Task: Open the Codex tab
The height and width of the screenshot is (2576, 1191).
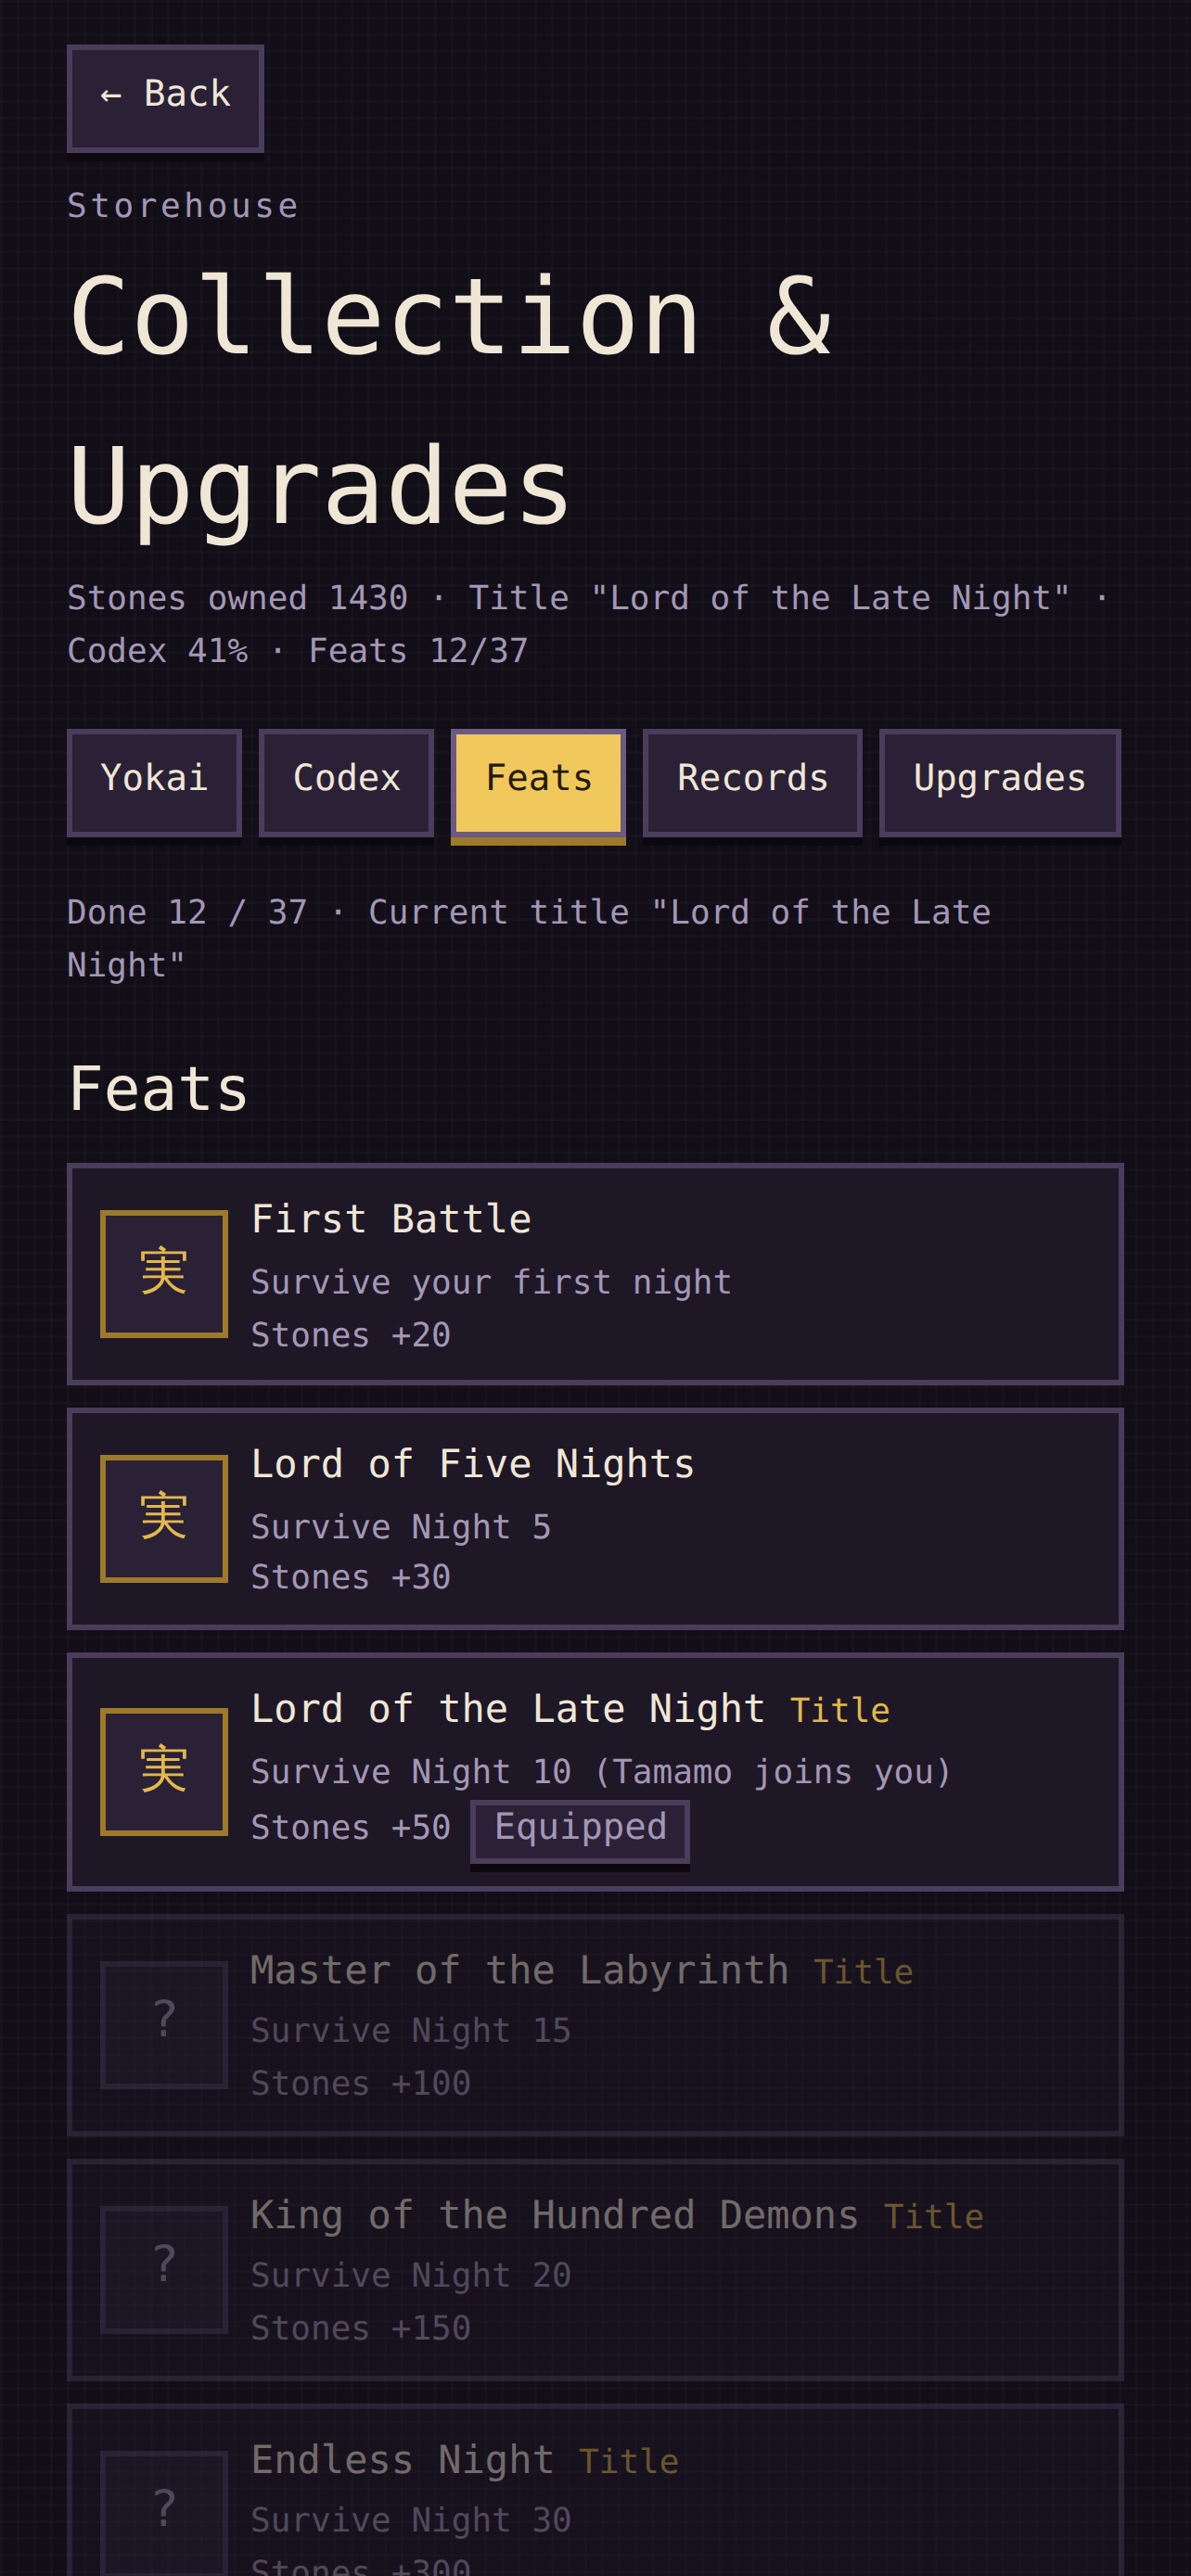Action: [346, 782]
